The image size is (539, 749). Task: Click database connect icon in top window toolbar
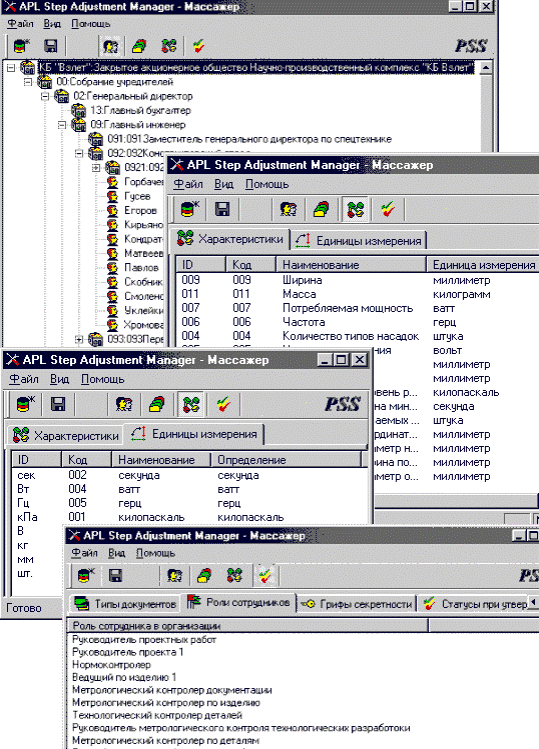(21, 46)
